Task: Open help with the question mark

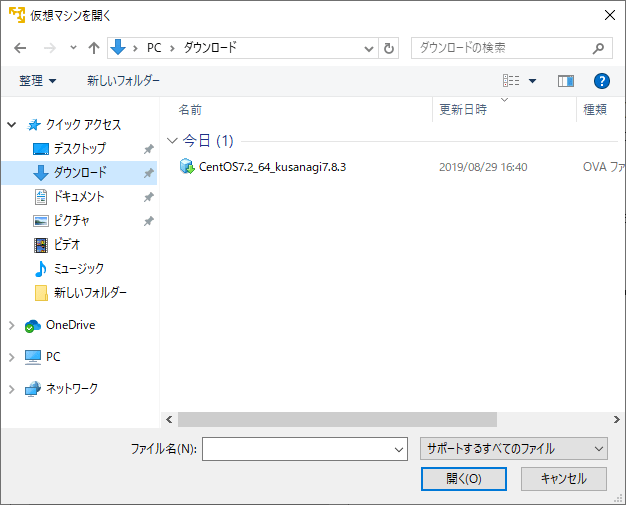Action: coord(602,81)
